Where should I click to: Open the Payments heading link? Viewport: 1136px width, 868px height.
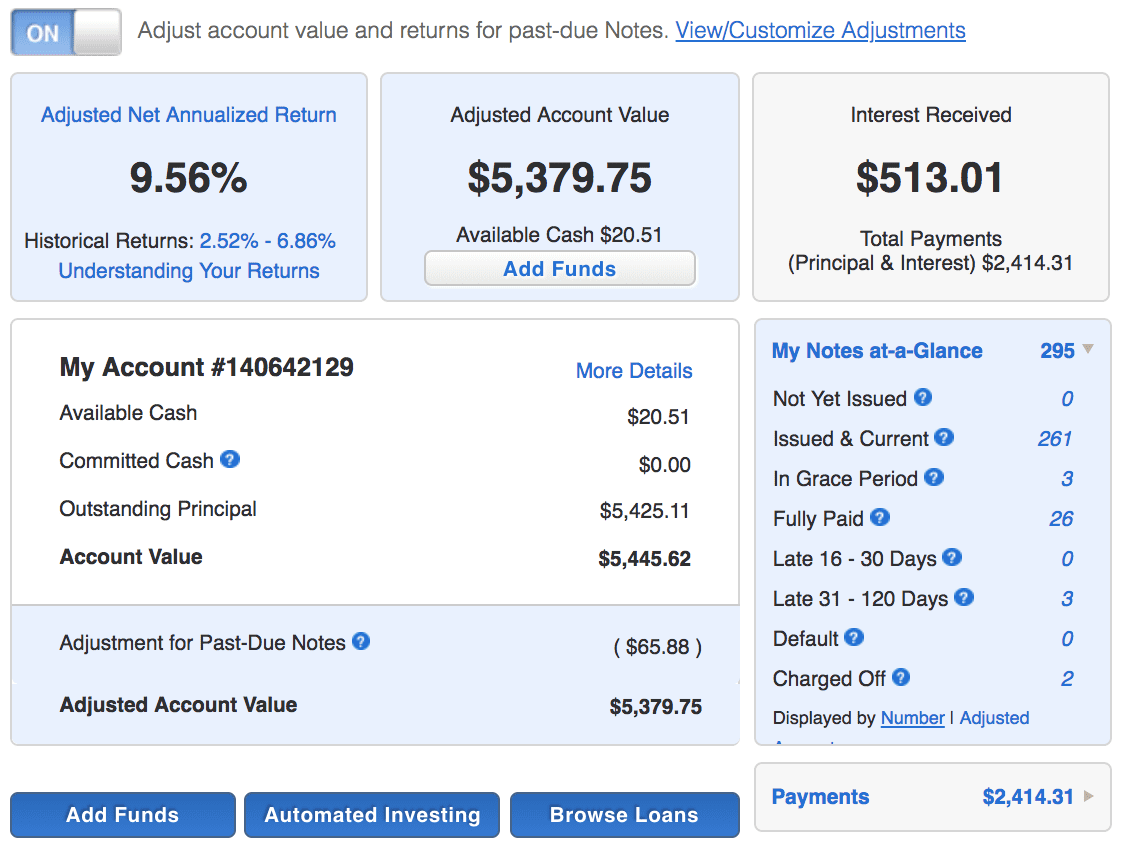[820, 796]
